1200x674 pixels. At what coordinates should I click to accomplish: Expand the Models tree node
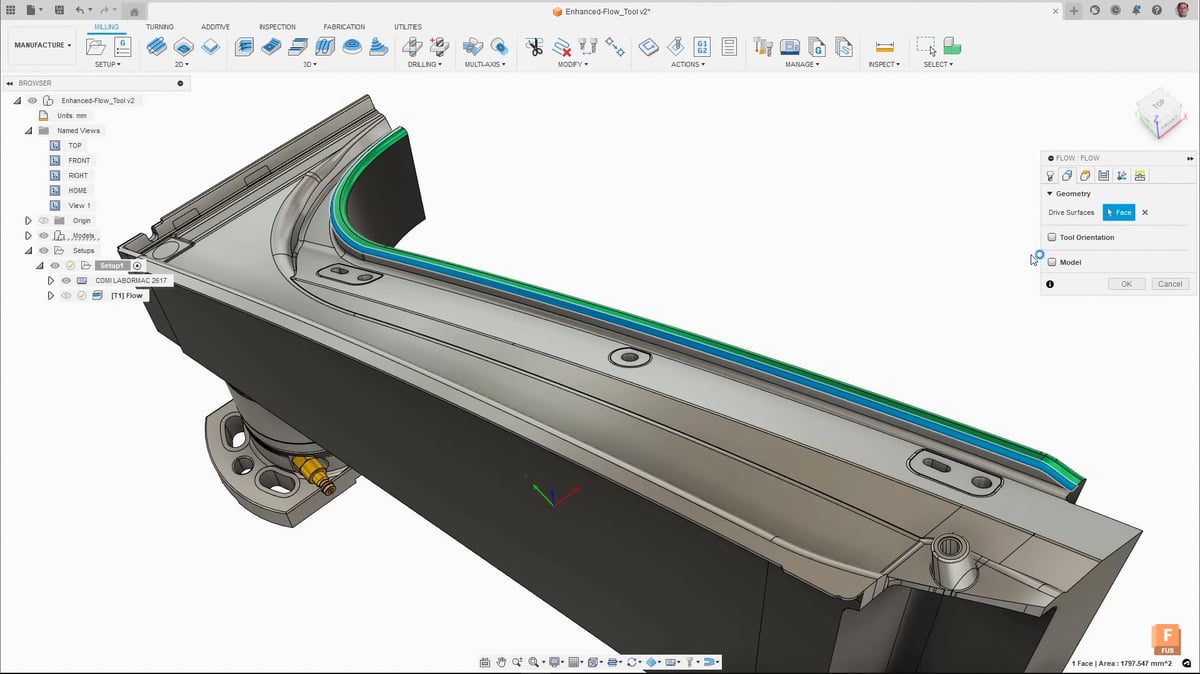[28, 236]
